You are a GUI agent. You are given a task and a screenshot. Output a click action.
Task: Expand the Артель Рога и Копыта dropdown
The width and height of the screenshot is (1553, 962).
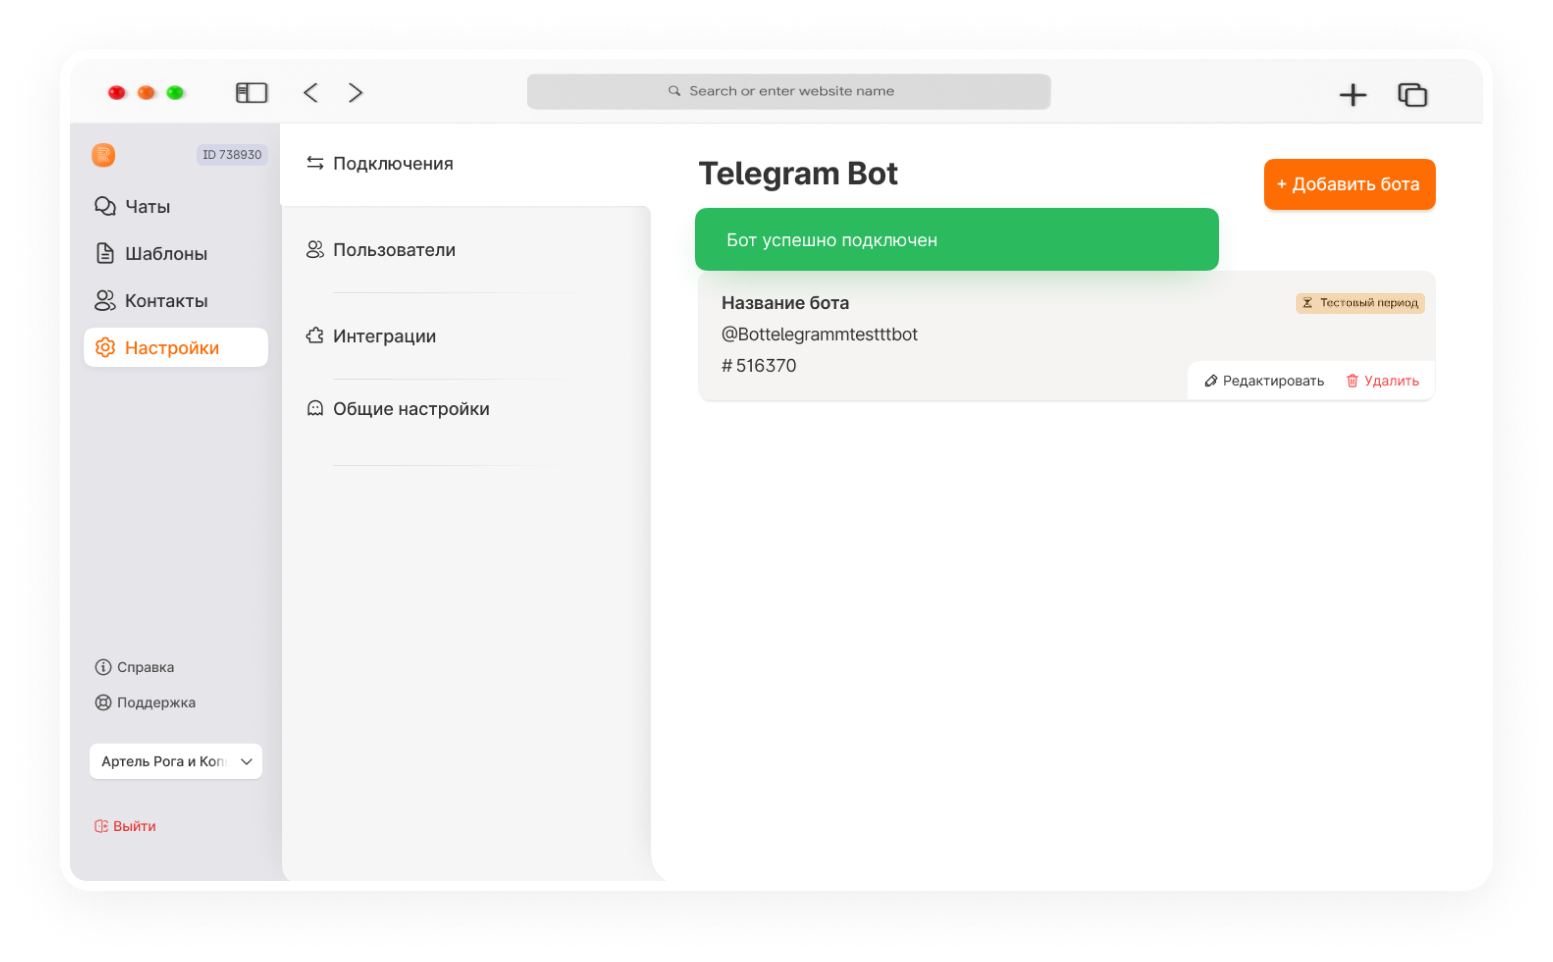176,762
